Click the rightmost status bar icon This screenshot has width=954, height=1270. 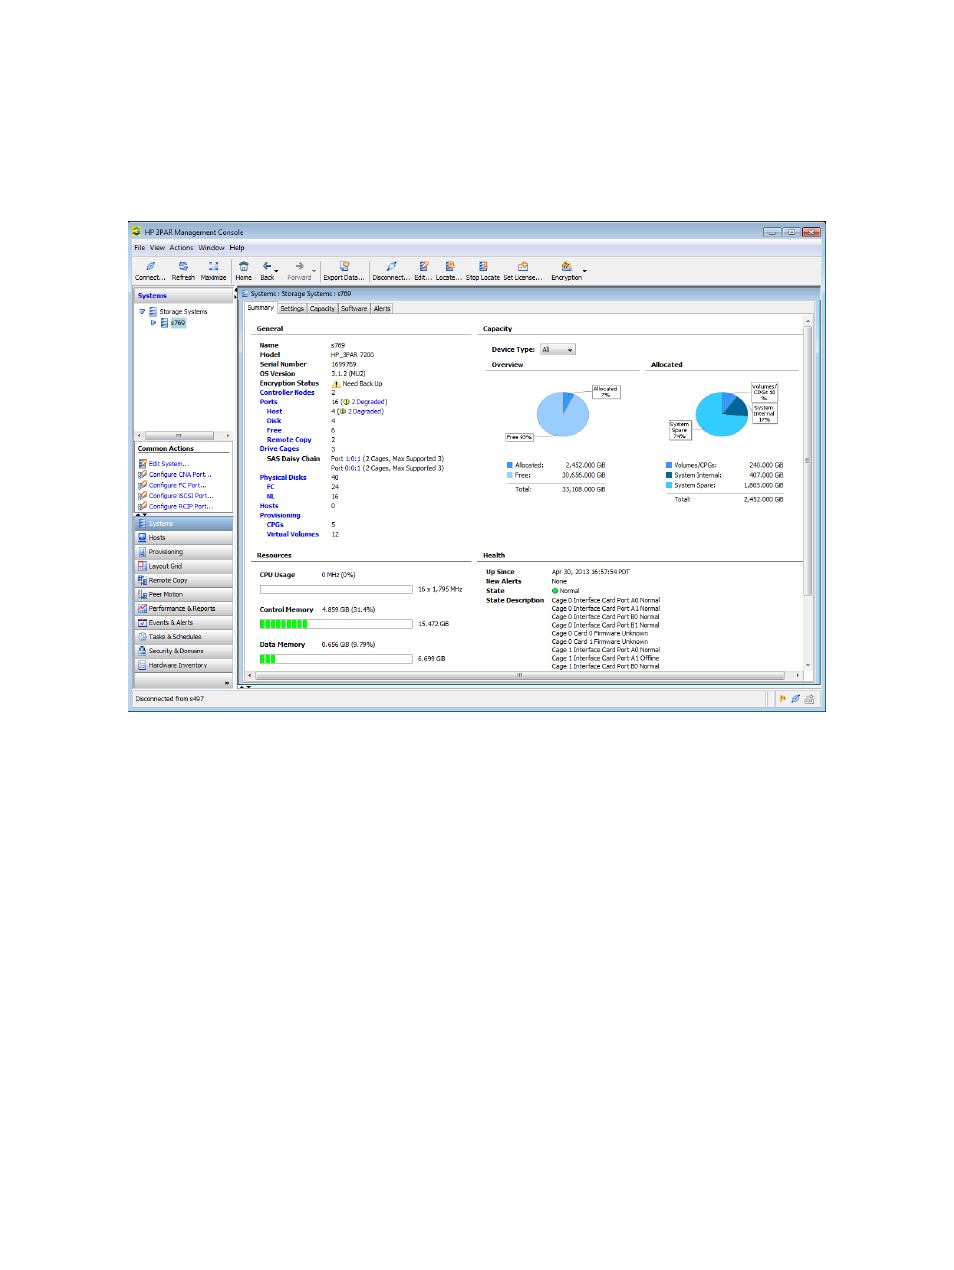pyautogui.click(x=810, y=699)
